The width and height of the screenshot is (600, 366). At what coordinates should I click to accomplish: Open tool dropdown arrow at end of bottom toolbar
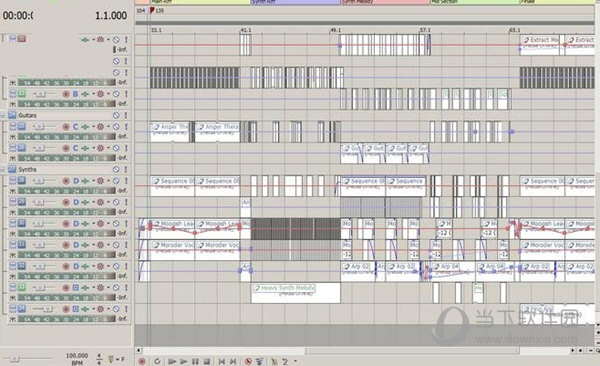295,361
